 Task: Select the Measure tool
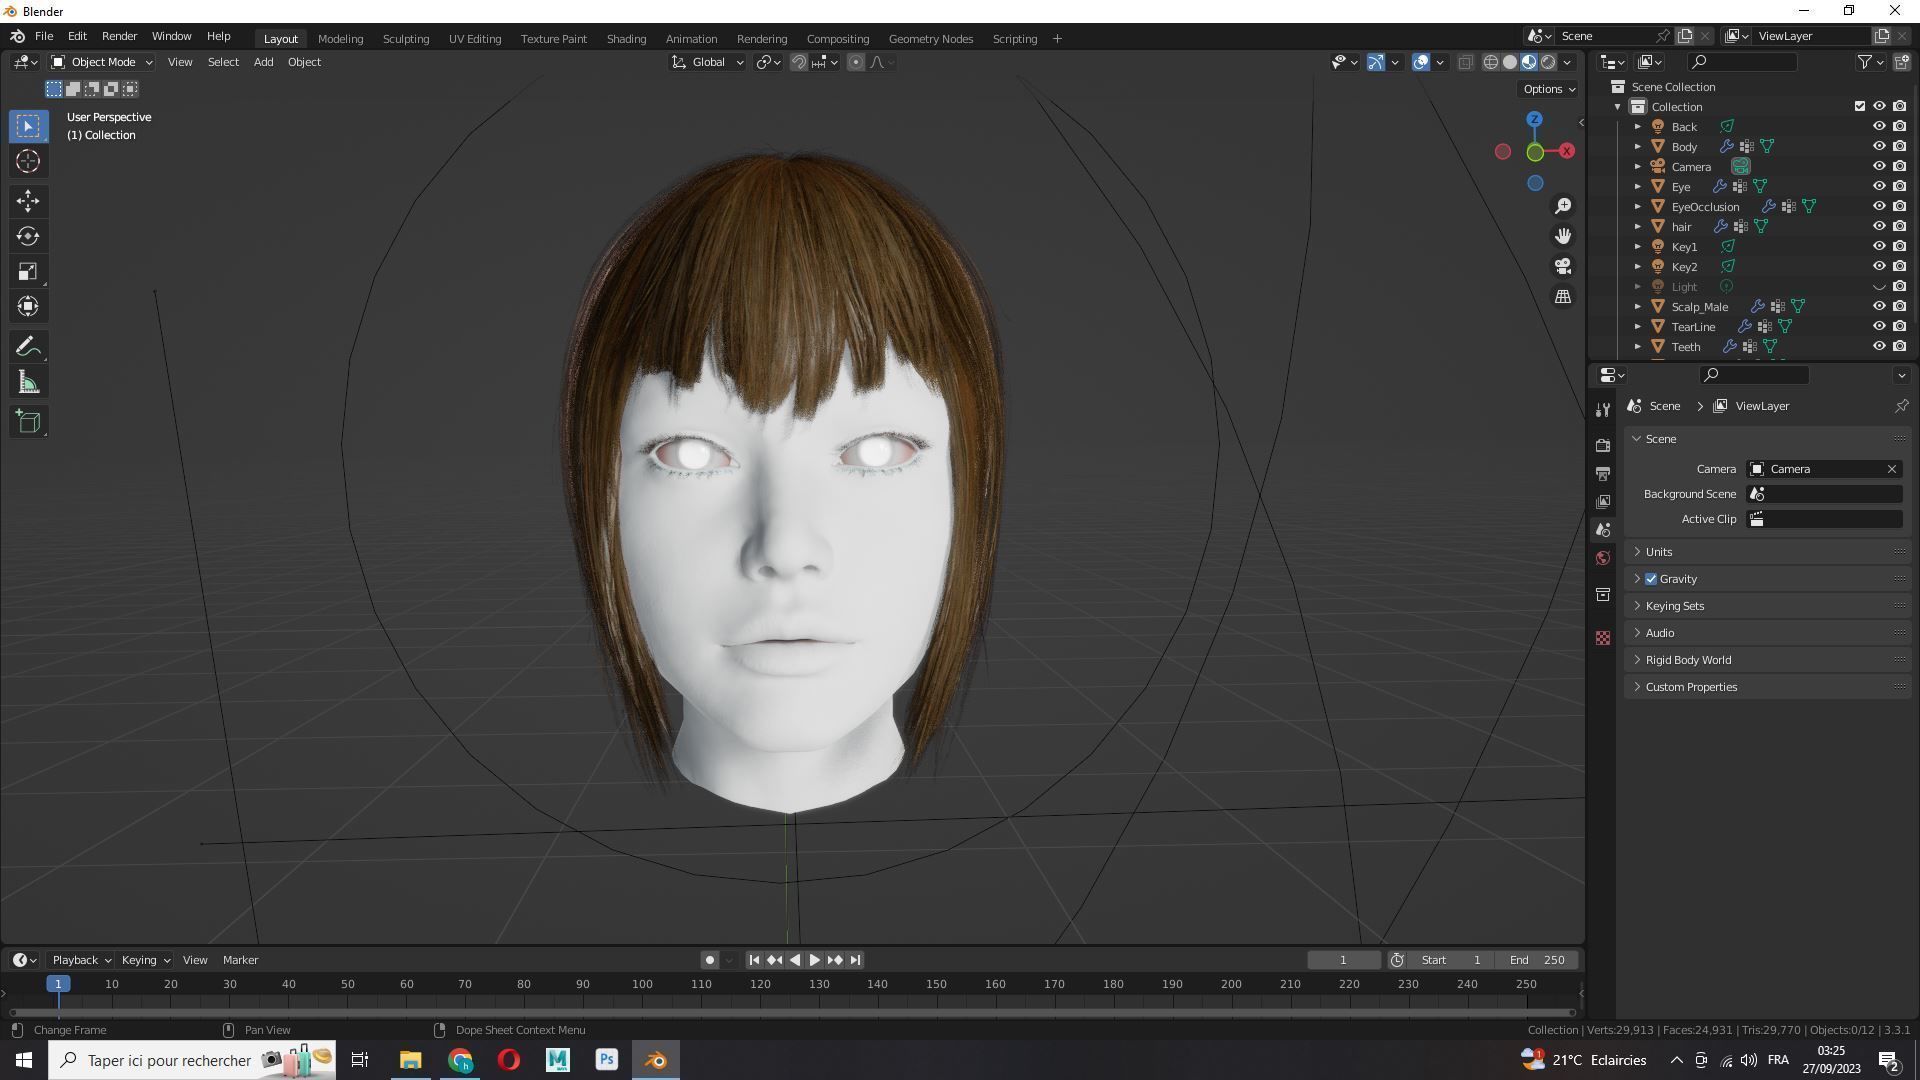click(28, 382)
